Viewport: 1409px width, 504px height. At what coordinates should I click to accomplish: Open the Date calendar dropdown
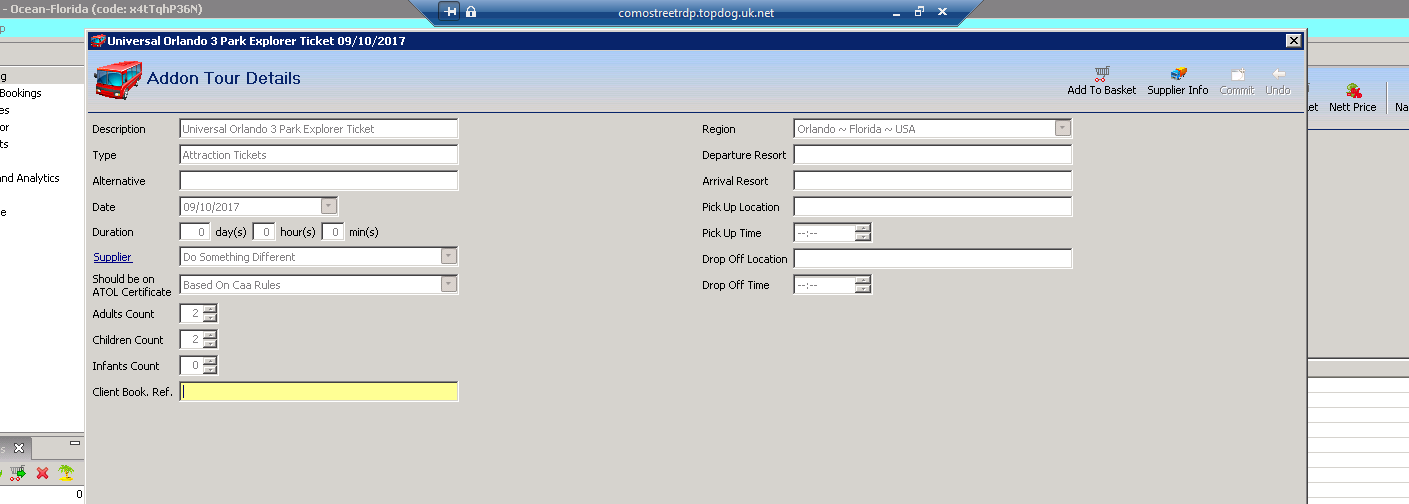click(329, 206)
